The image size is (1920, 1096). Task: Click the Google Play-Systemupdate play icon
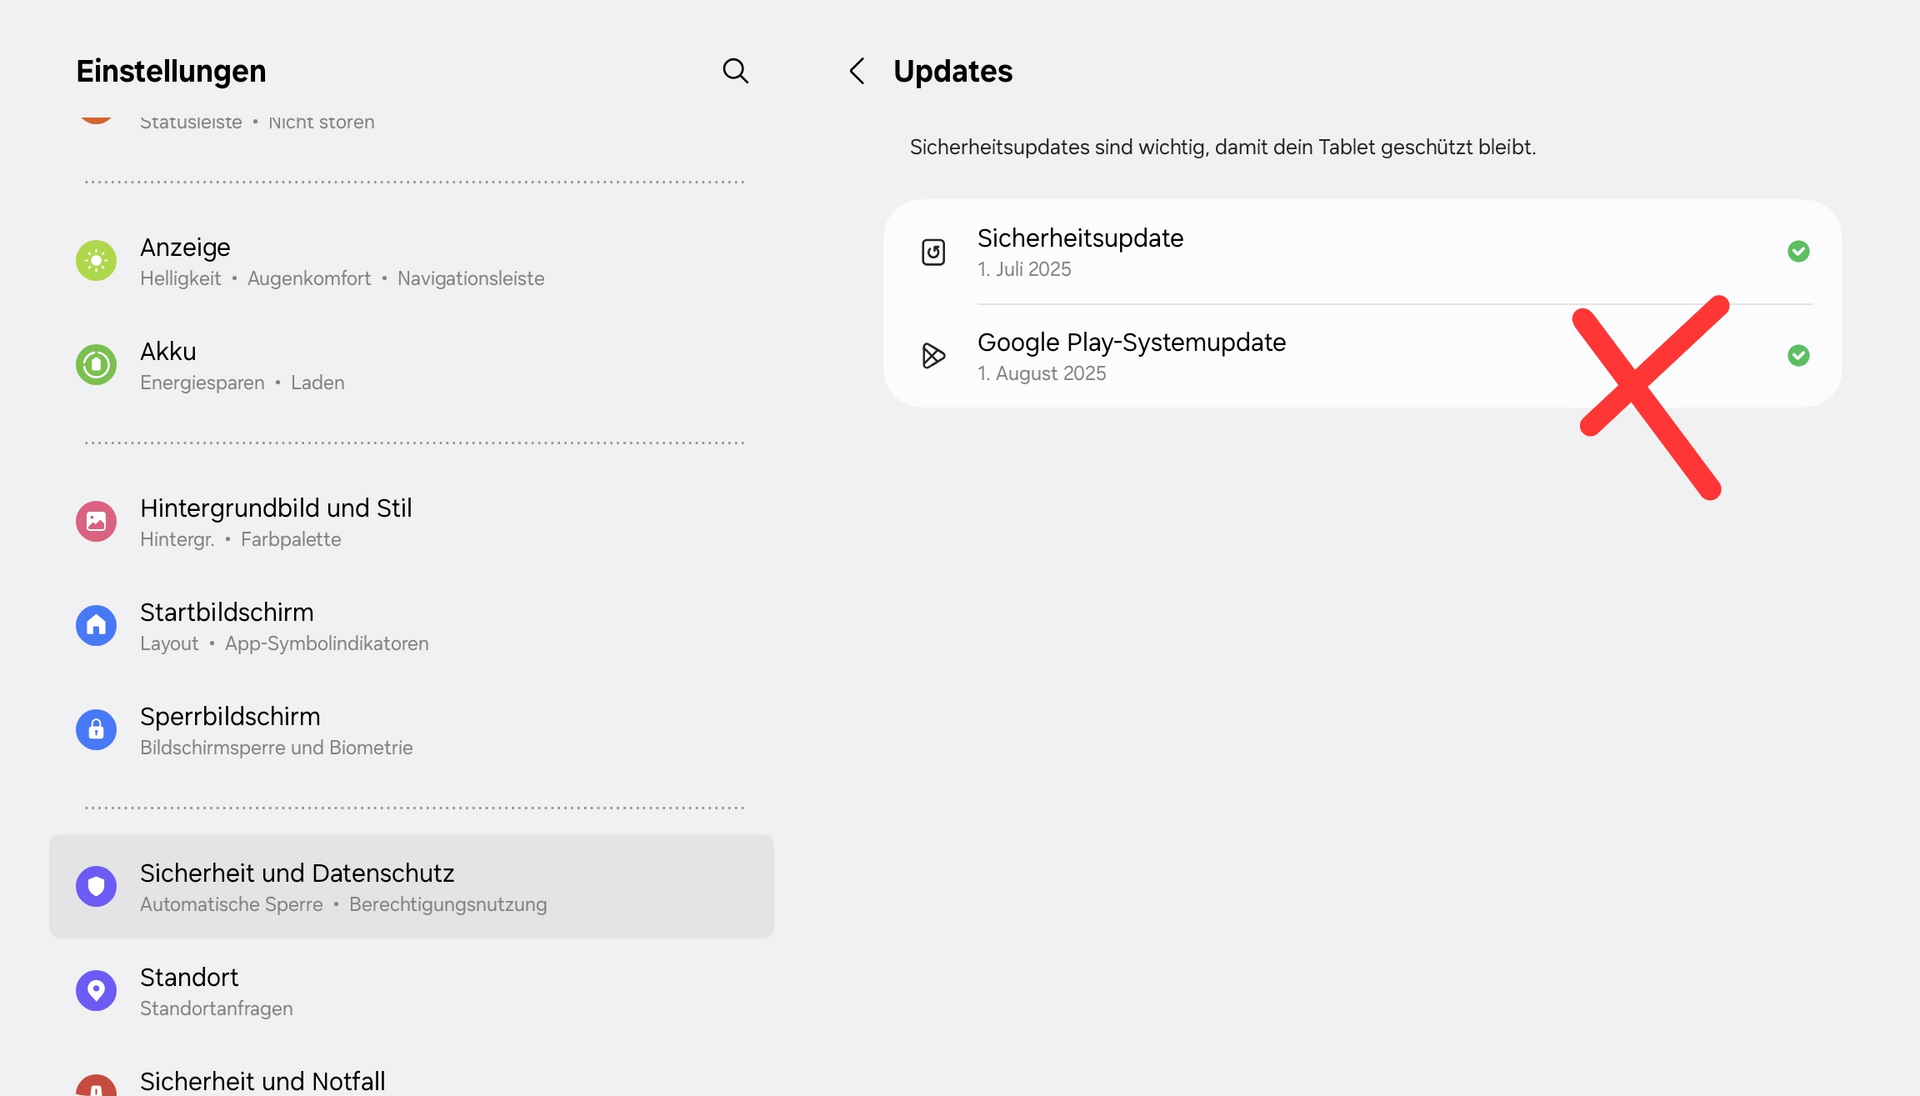coord(933,356)
